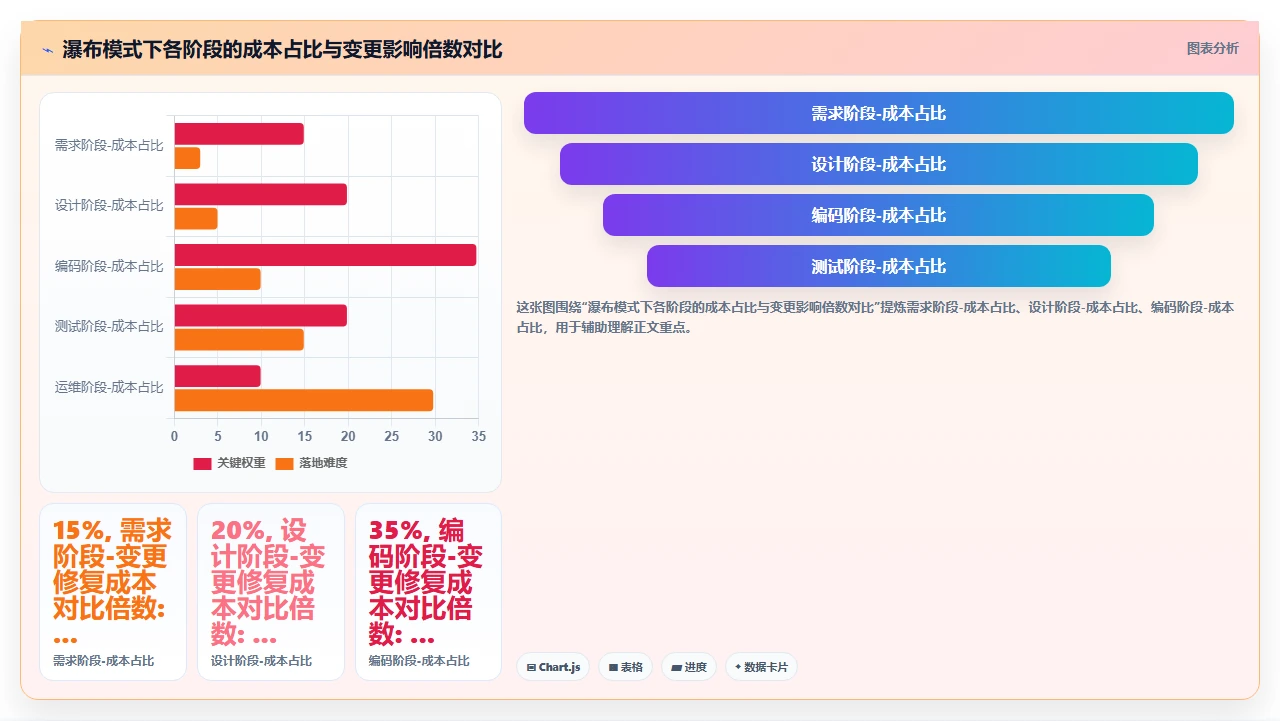
Task: Click red bar for 编码阶段-成本占比
Action: pos(325,255)
